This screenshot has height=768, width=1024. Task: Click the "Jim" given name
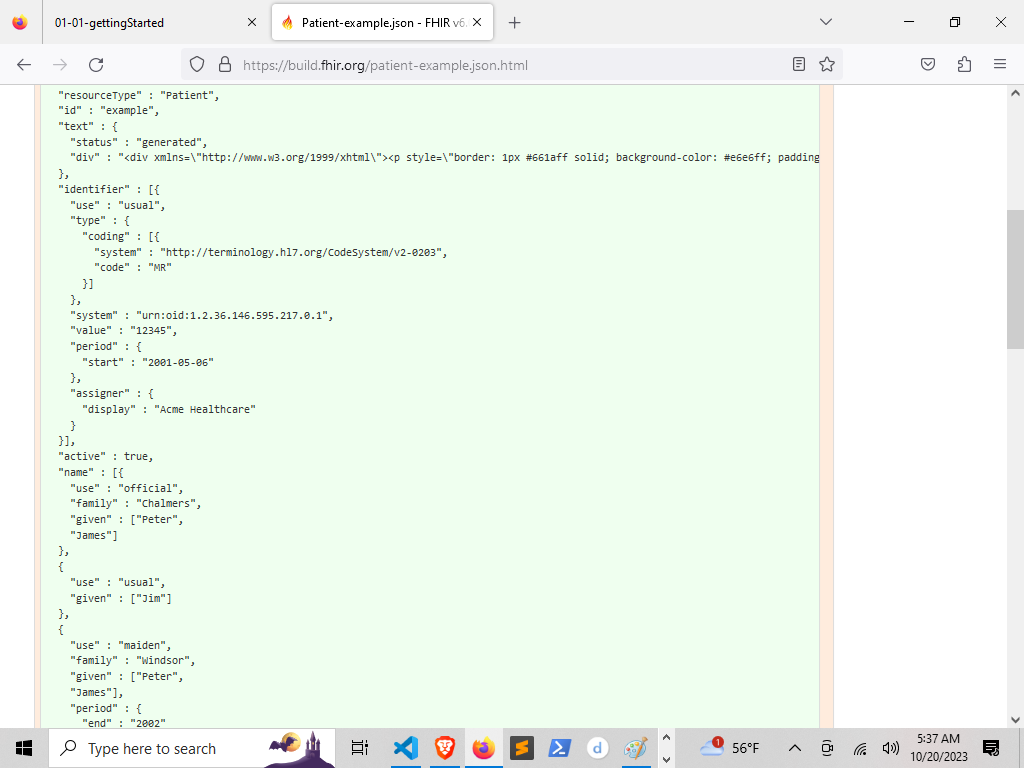tap(153, 598)
